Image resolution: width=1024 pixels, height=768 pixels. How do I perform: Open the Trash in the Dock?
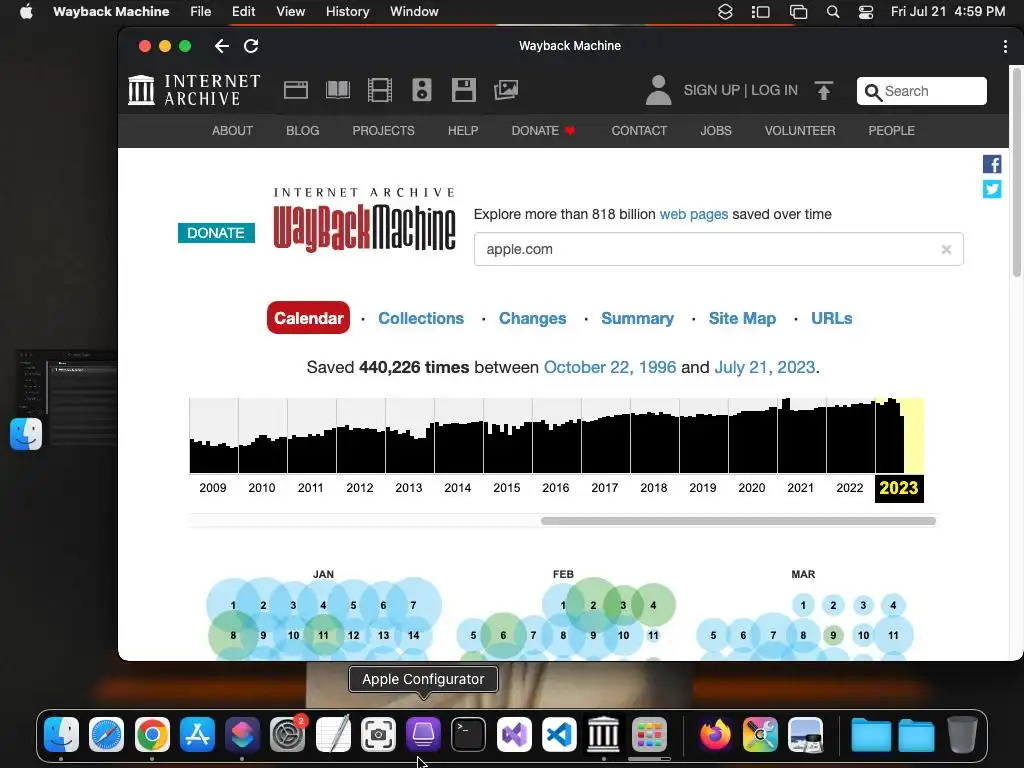coord(962,735)
